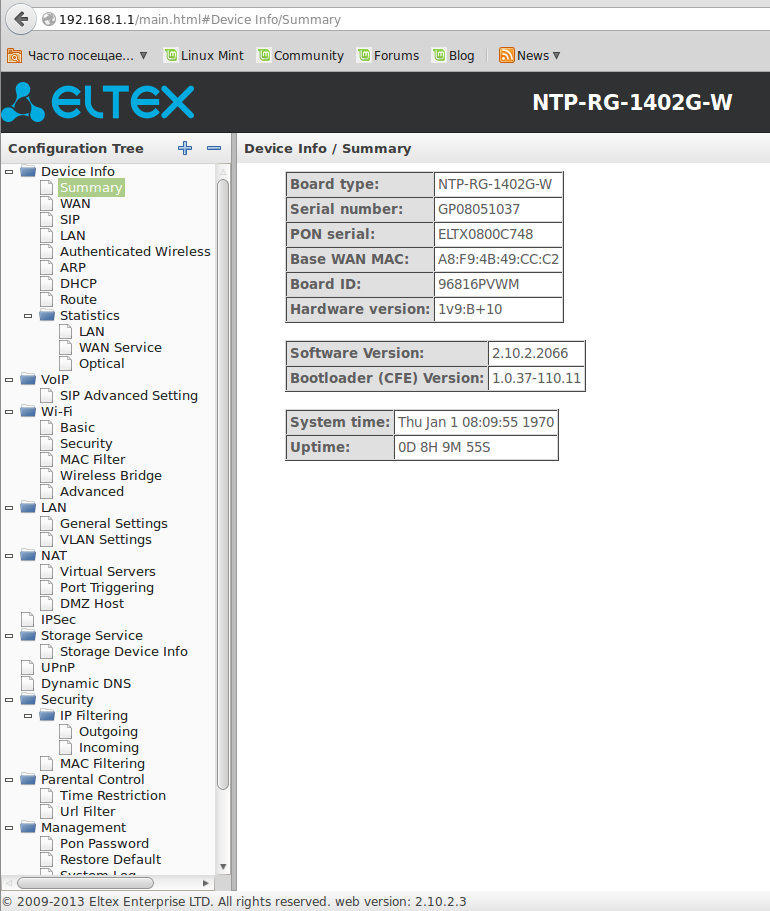
Task: Click the browser back arrow button
Action: coord(21,19)
